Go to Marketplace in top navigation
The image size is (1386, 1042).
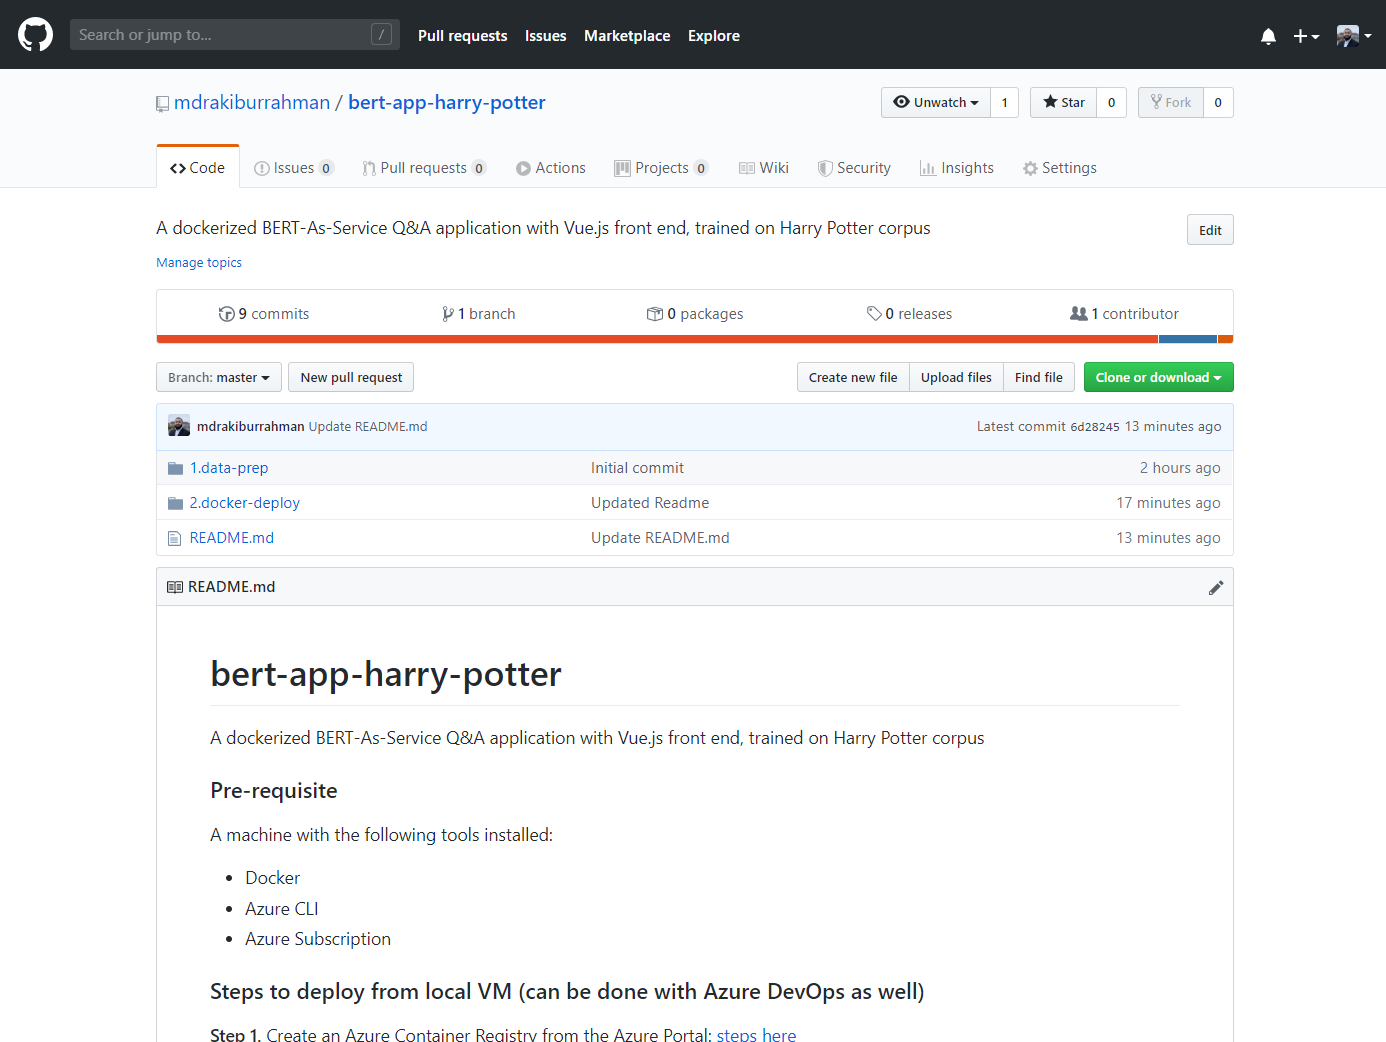(x=627, y=36)
